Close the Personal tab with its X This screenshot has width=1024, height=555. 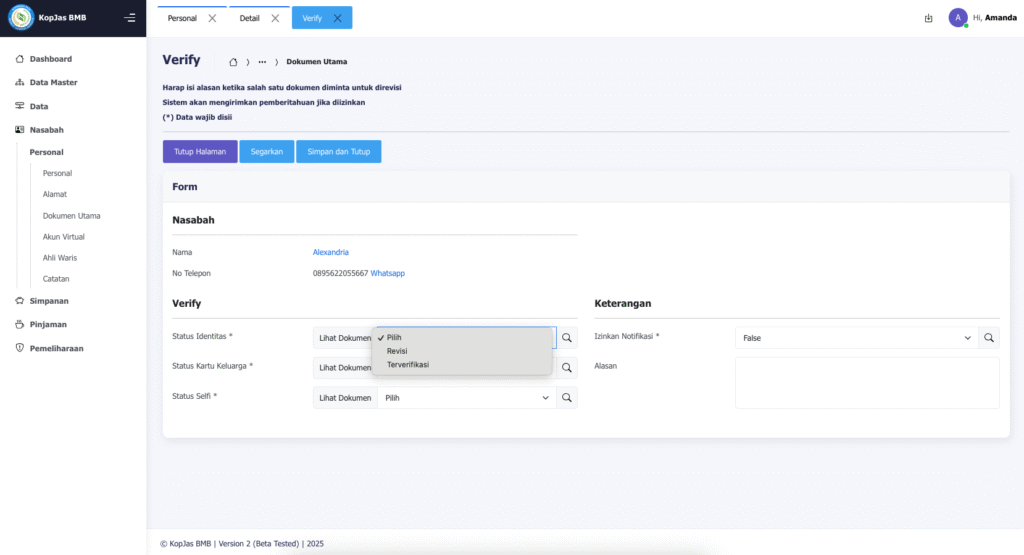point(212,18)
